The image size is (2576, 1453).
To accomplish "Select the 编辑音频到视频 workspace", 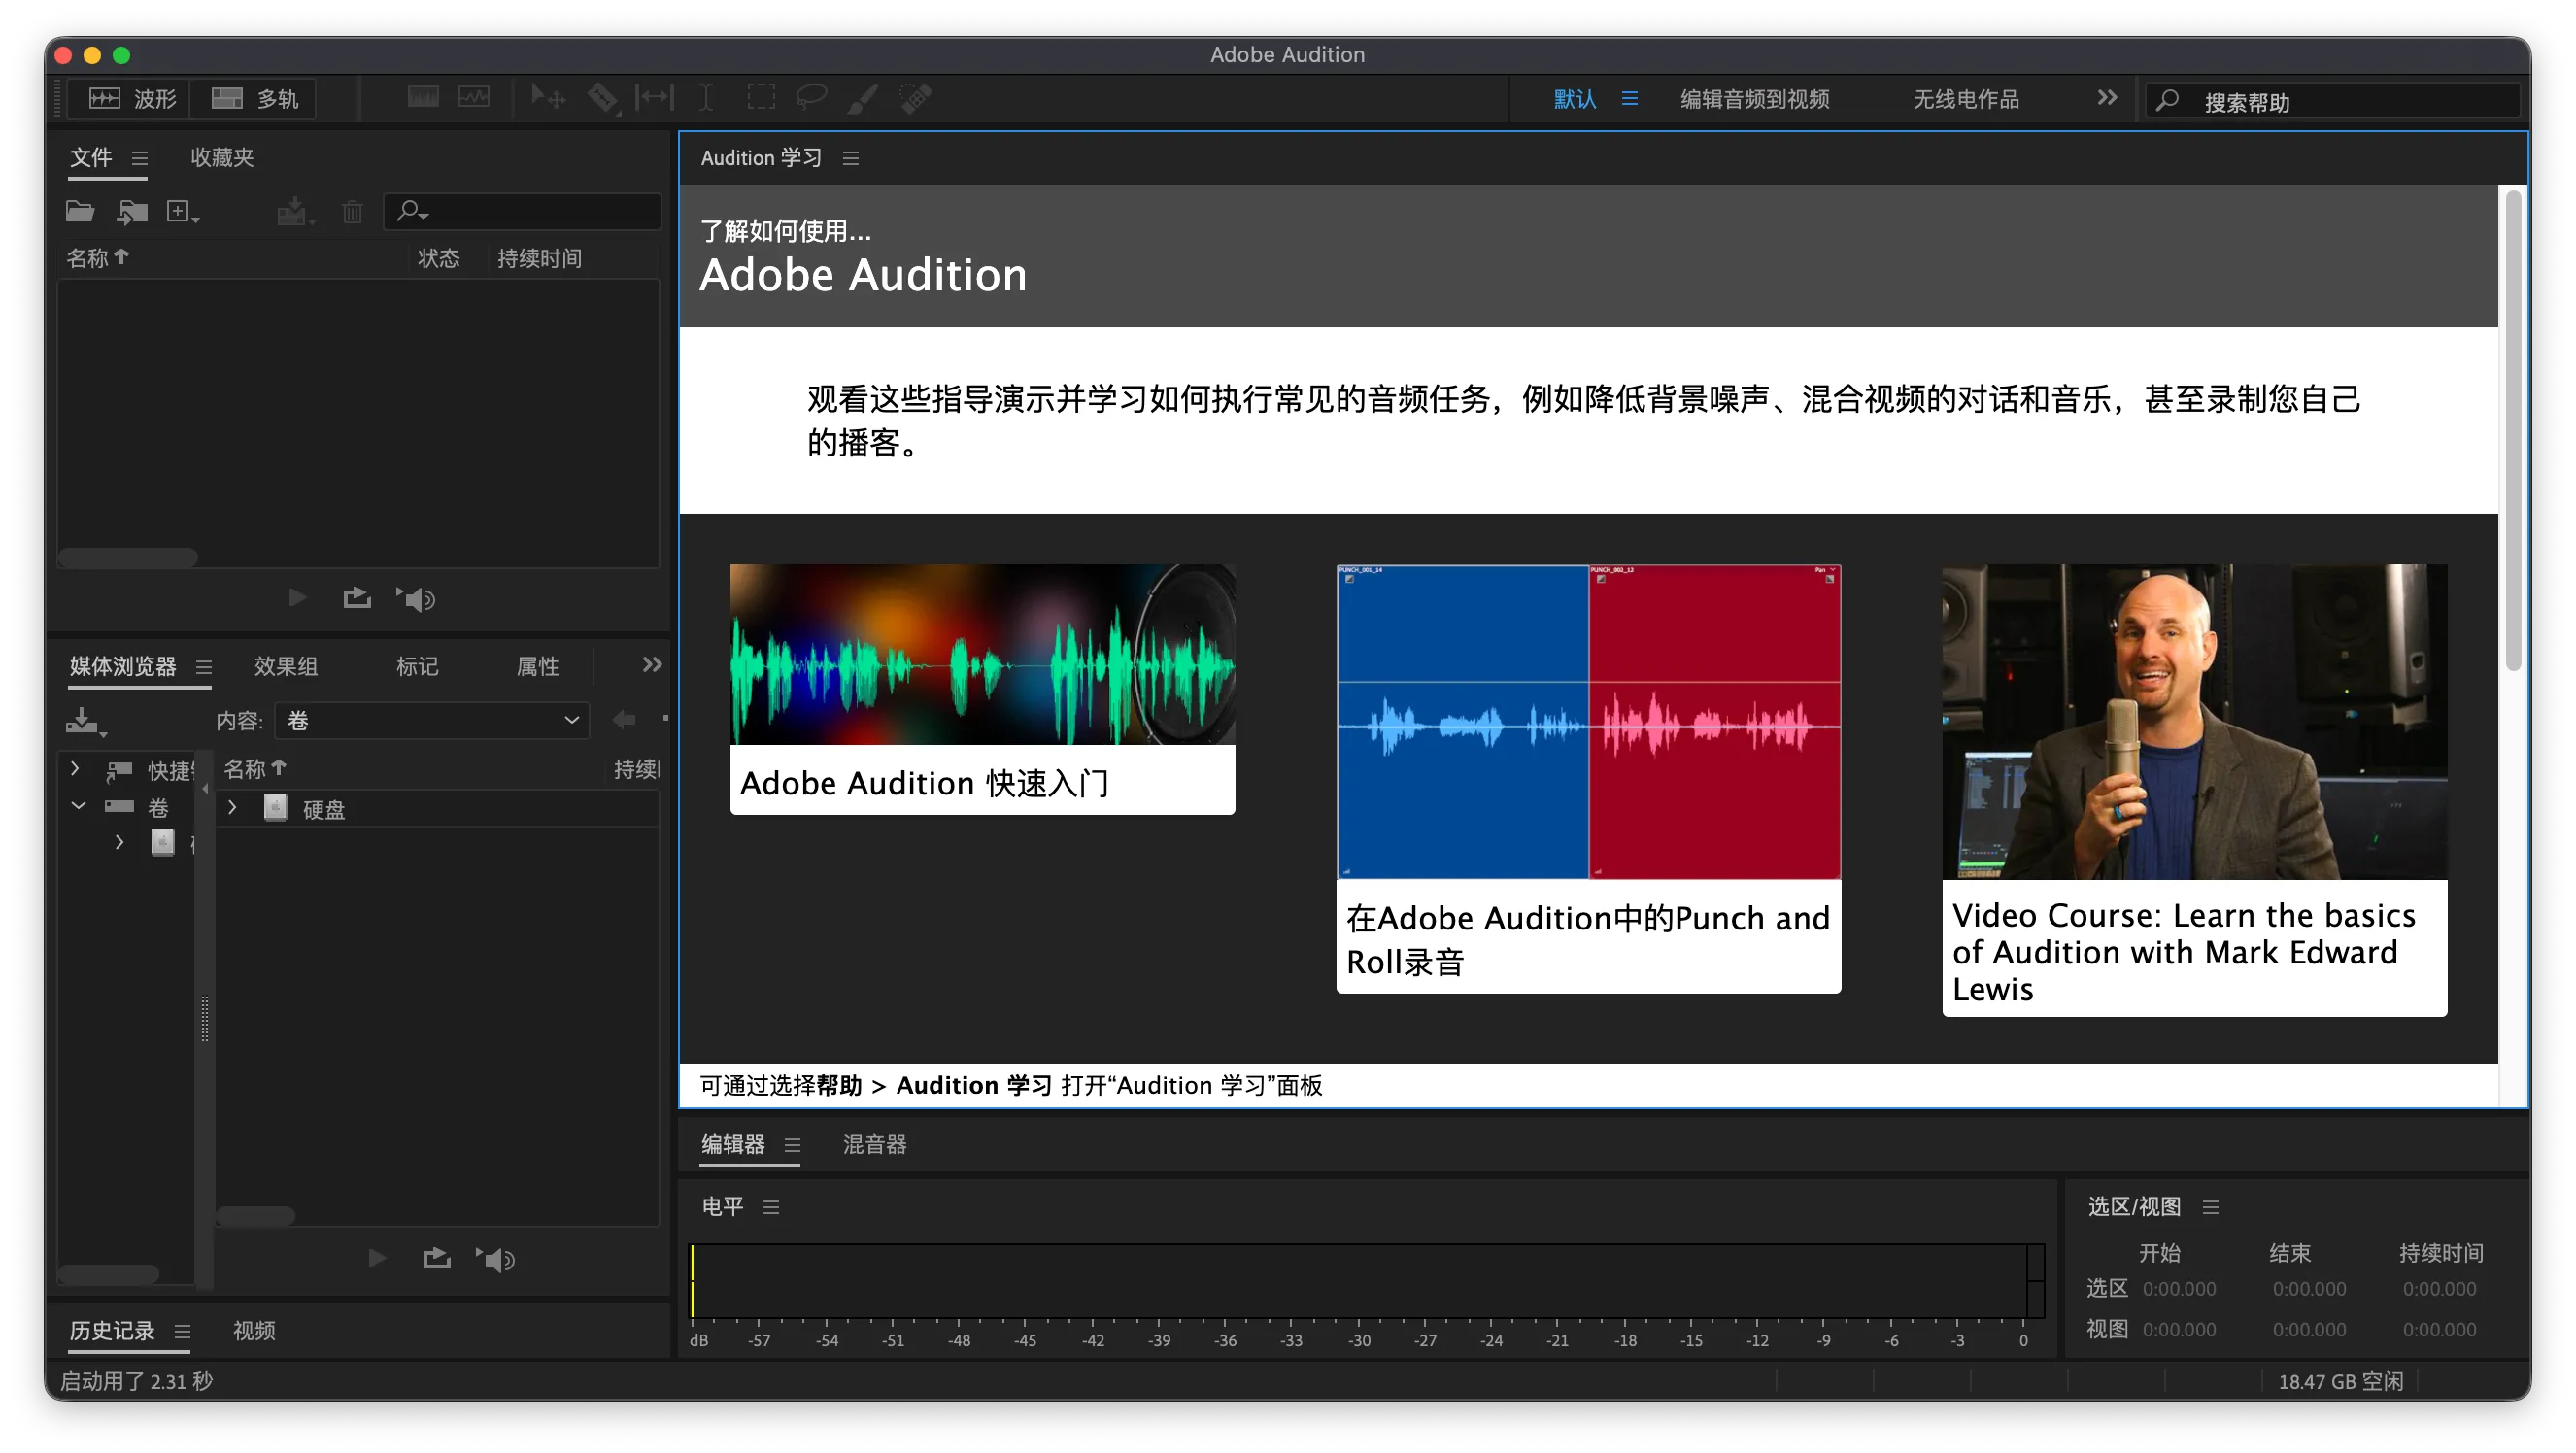I will tap(1754, 99).
